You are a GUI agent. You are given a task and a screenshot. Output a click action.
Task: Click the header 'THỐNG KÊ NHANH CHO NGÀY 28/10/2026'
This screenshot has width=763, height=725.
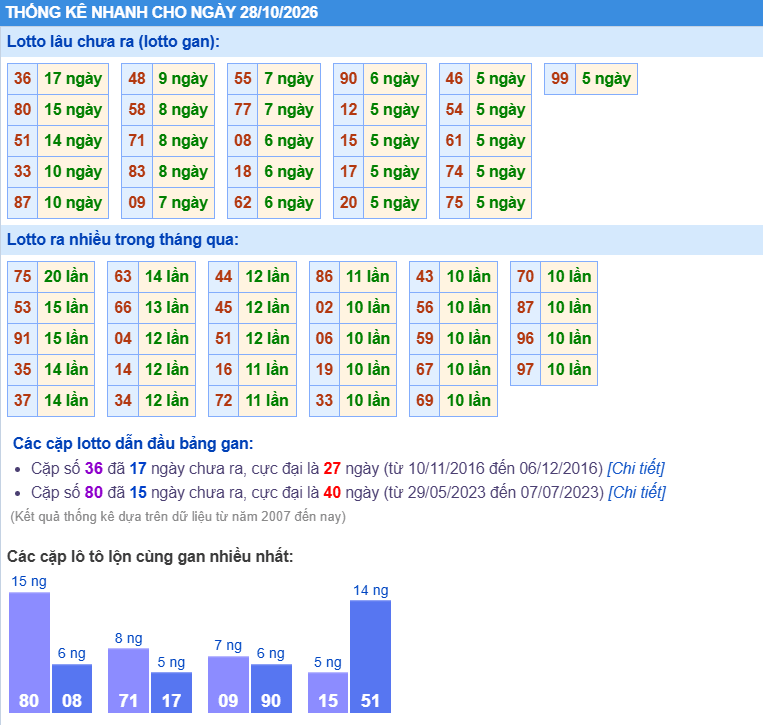coord(162,12)
